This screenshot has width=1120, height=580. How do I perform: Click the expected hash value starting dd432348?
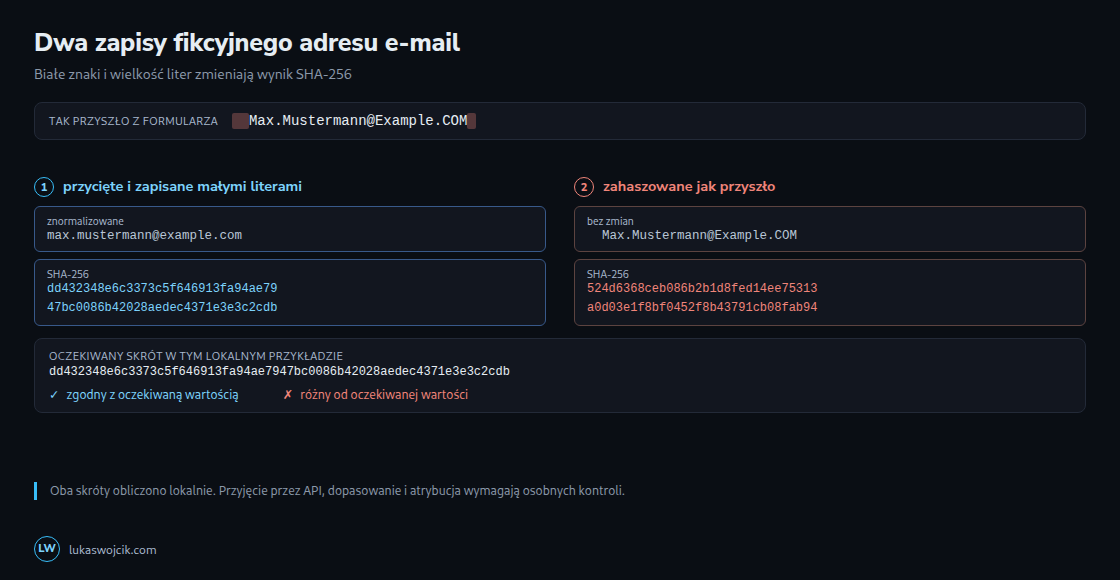(279, 371)
